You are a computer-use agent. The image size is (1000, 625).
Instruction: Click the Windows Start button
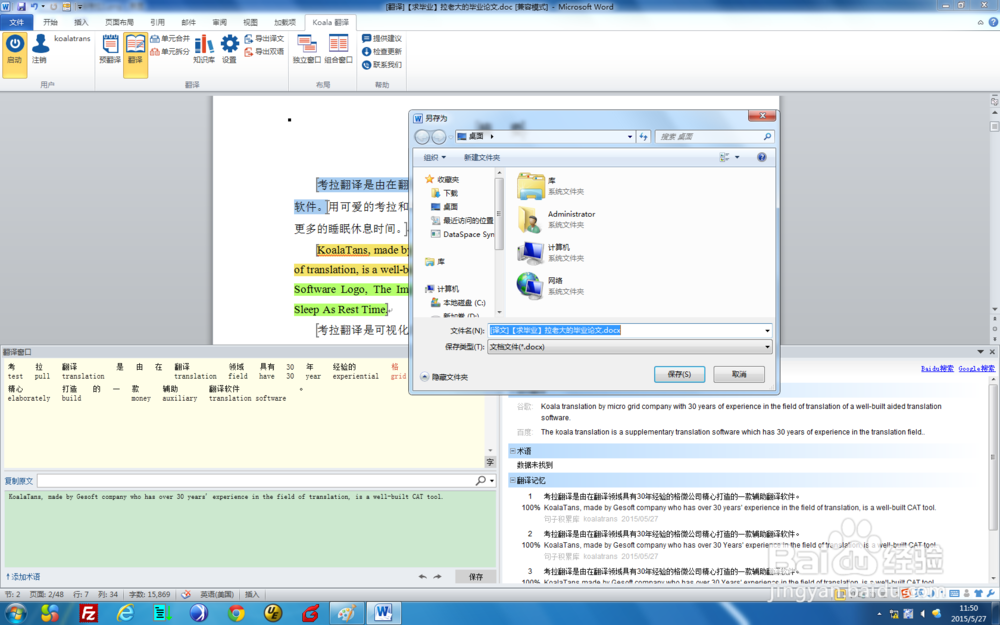point(15,613)
